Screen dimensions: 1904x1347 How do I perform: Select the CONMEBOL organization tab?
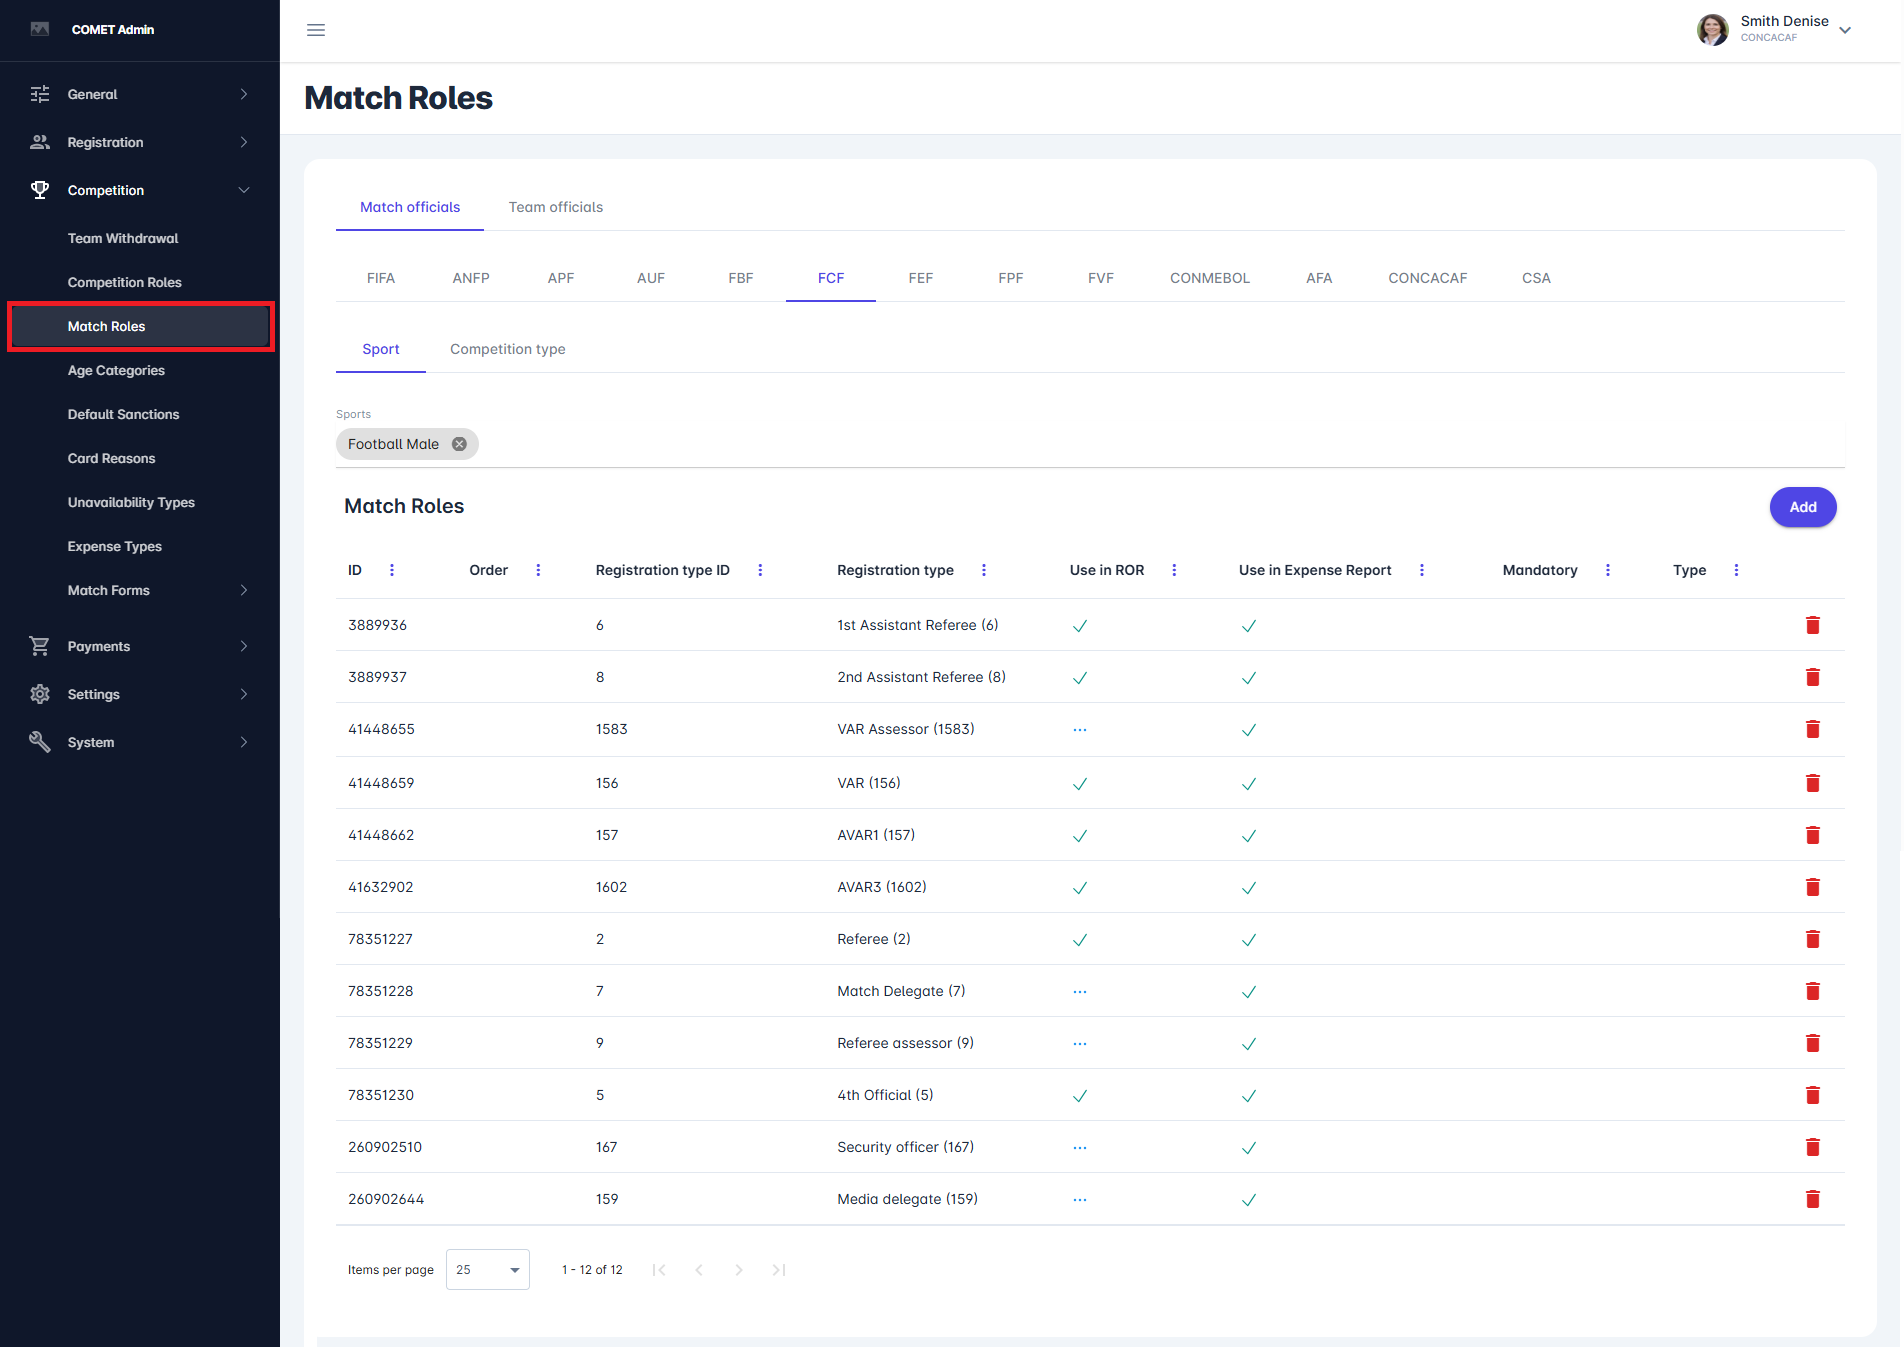[1210, 278]
